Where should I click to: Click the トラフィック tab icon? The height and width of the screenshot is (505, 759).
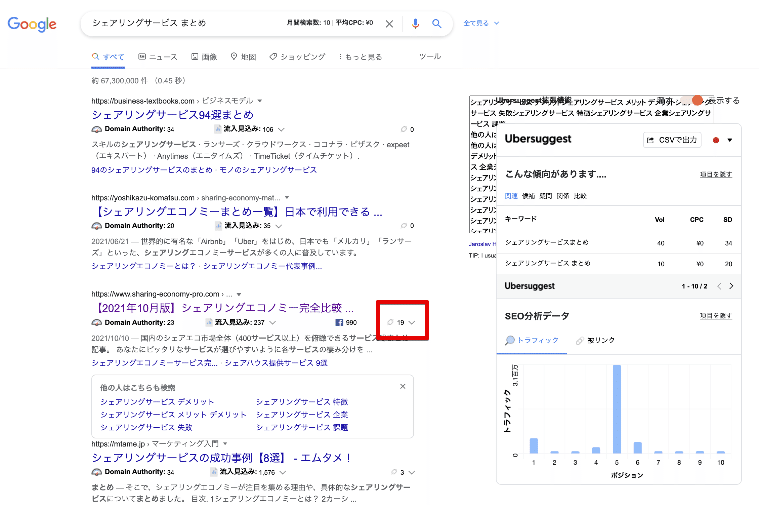point(510,340)
